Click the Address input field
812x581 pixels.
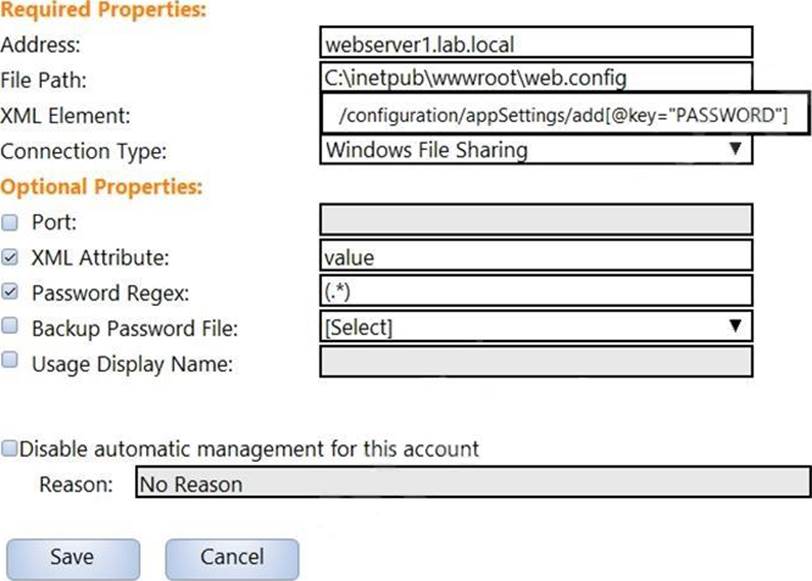[x=535, y=44]
